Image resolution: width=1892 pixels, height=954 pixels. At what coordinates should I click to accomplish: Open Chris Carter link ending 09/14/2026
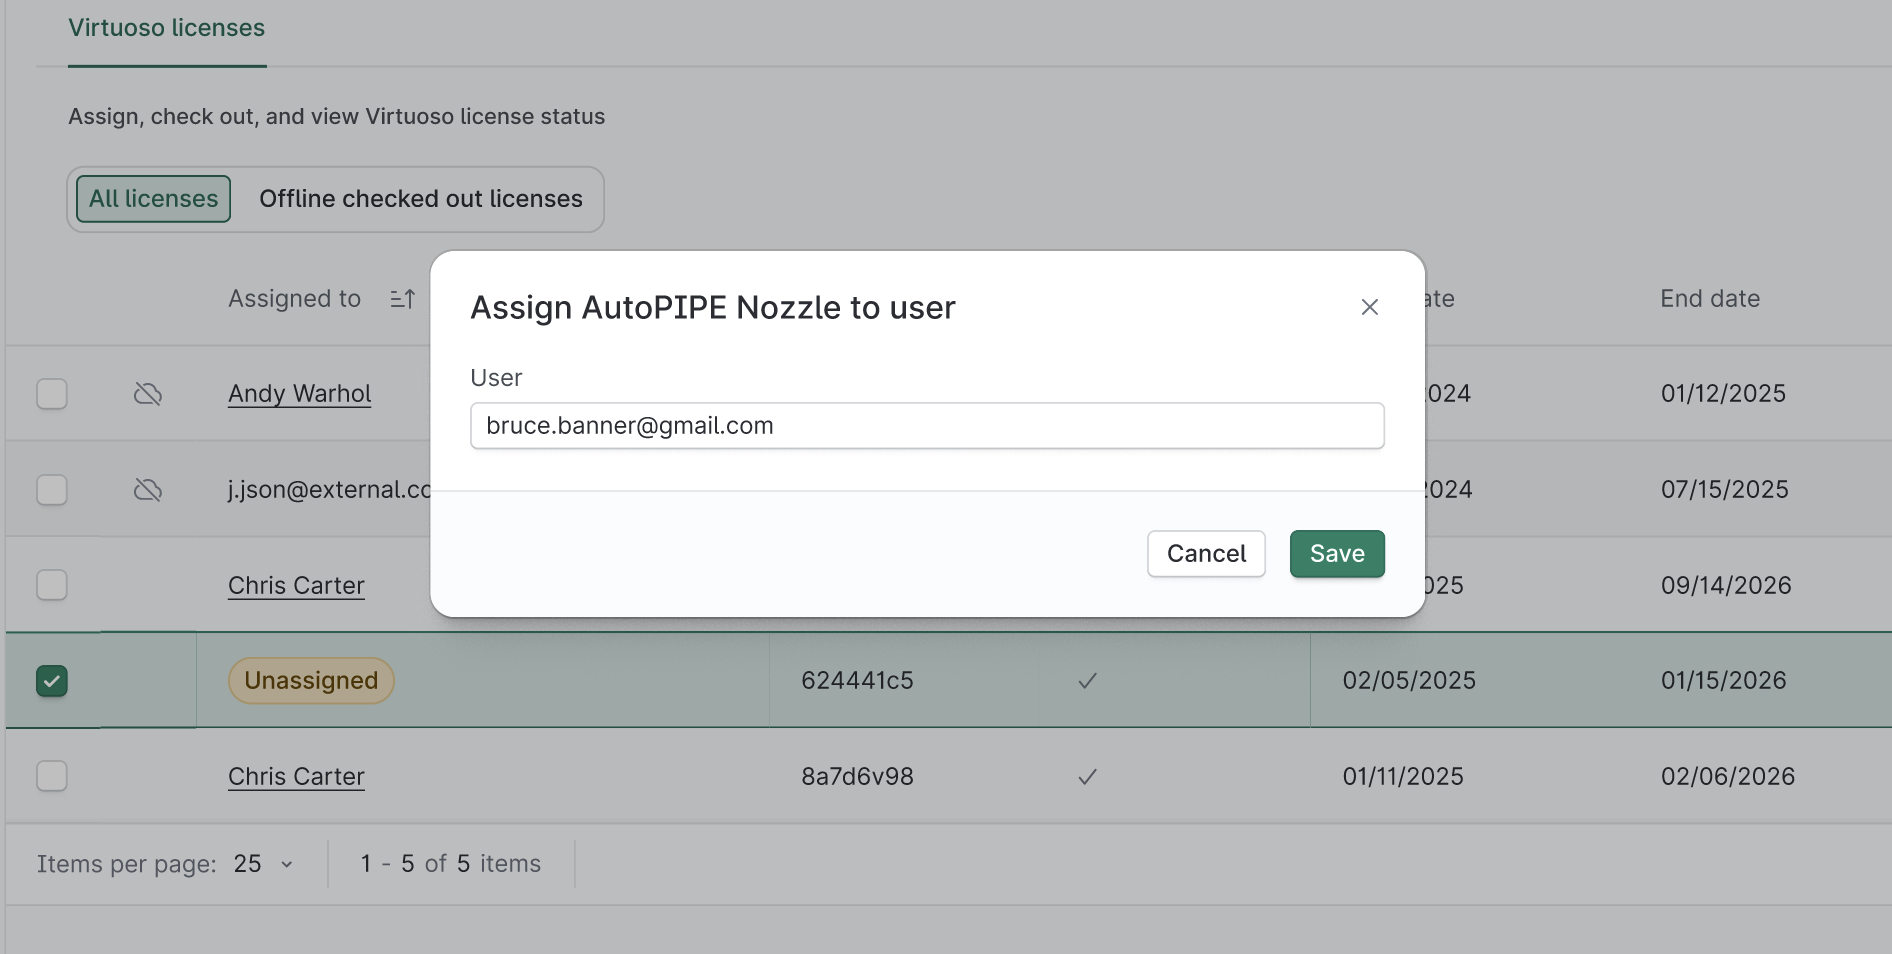click(x=296, y=586)
